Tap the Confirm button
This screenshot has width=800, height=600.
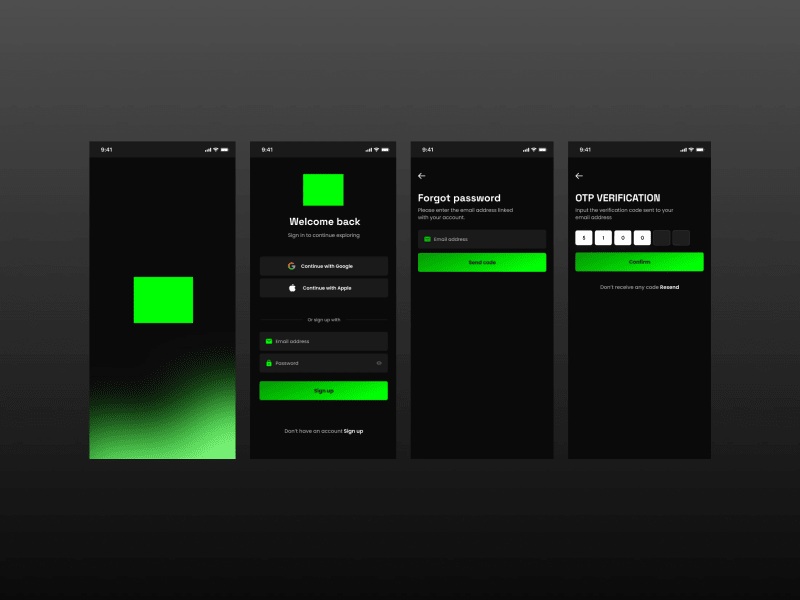pos(639,262)
